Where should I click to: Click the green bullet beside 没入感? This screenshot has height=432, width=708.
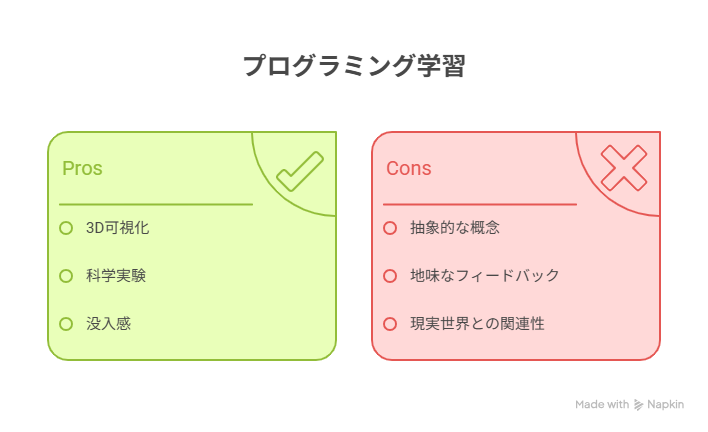(66, 324)
